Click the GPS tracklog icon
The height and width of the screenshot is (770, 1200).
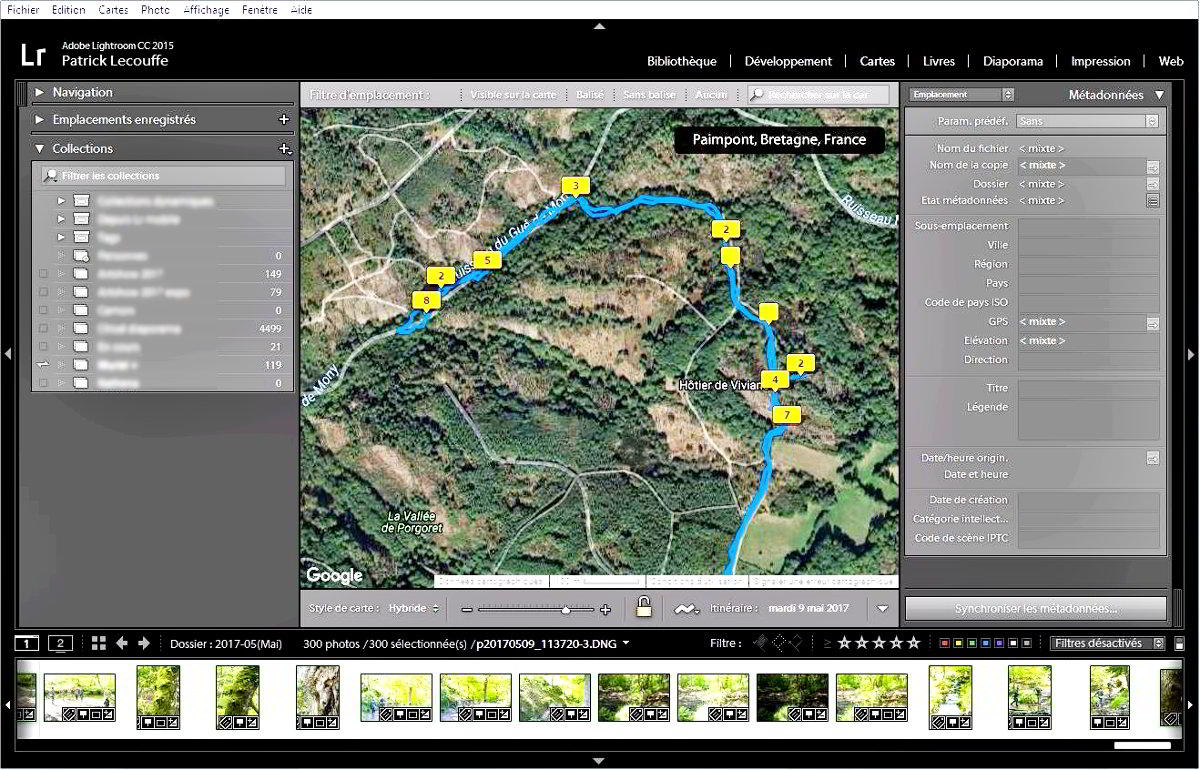point(686,608)
